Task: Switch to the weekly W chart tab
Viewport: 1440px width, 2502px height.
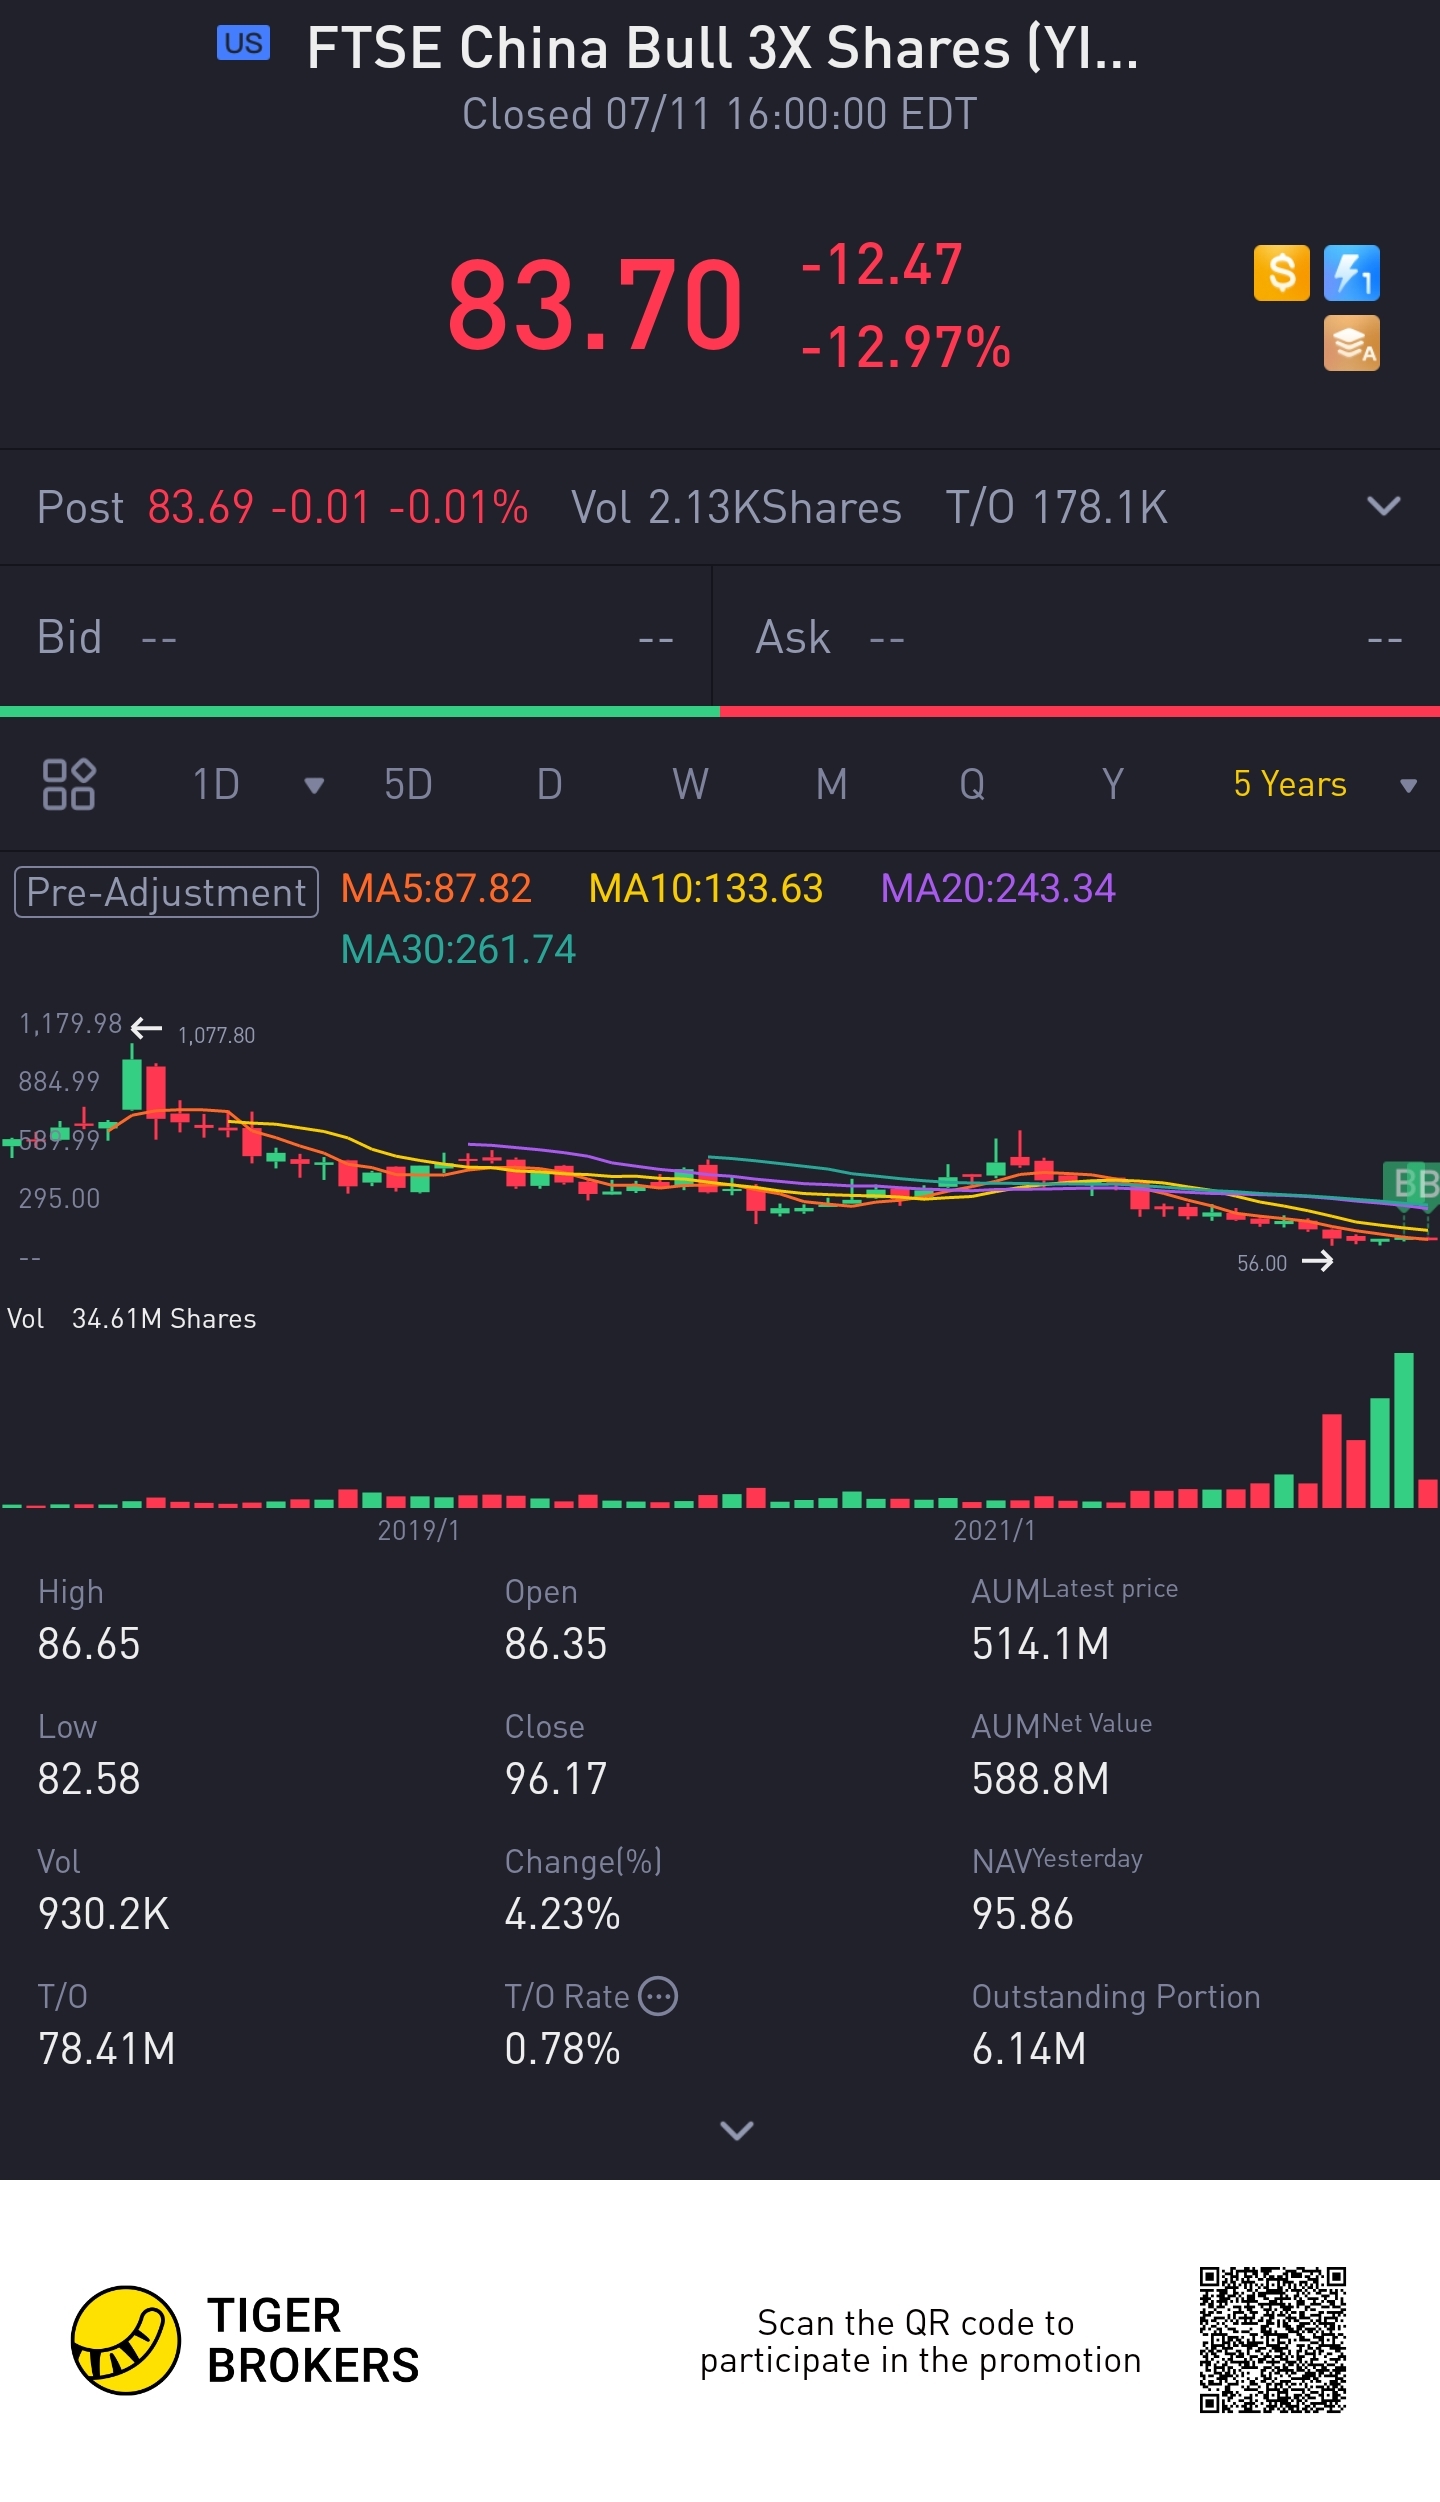Action: pyautogui.click(x=690, y=784)
